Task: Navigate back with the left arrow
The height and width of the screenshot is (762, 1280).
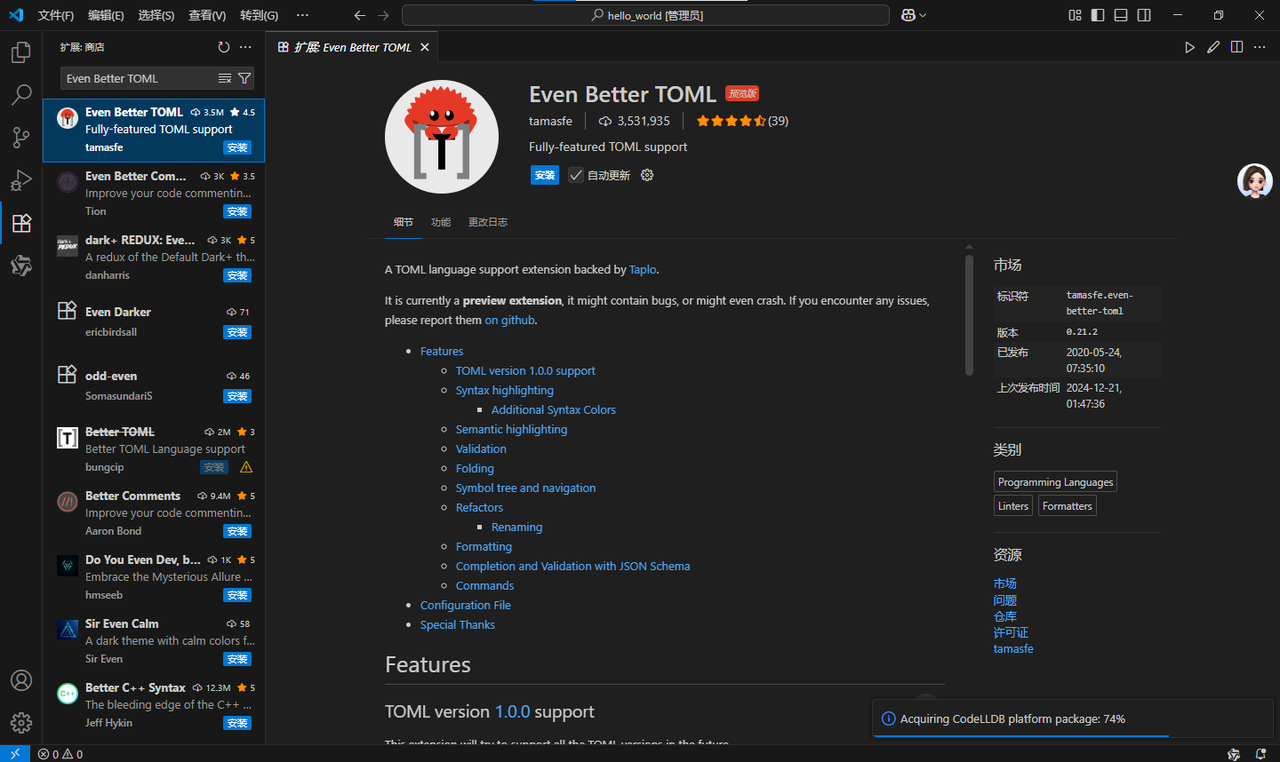Action: click(360, 15)
